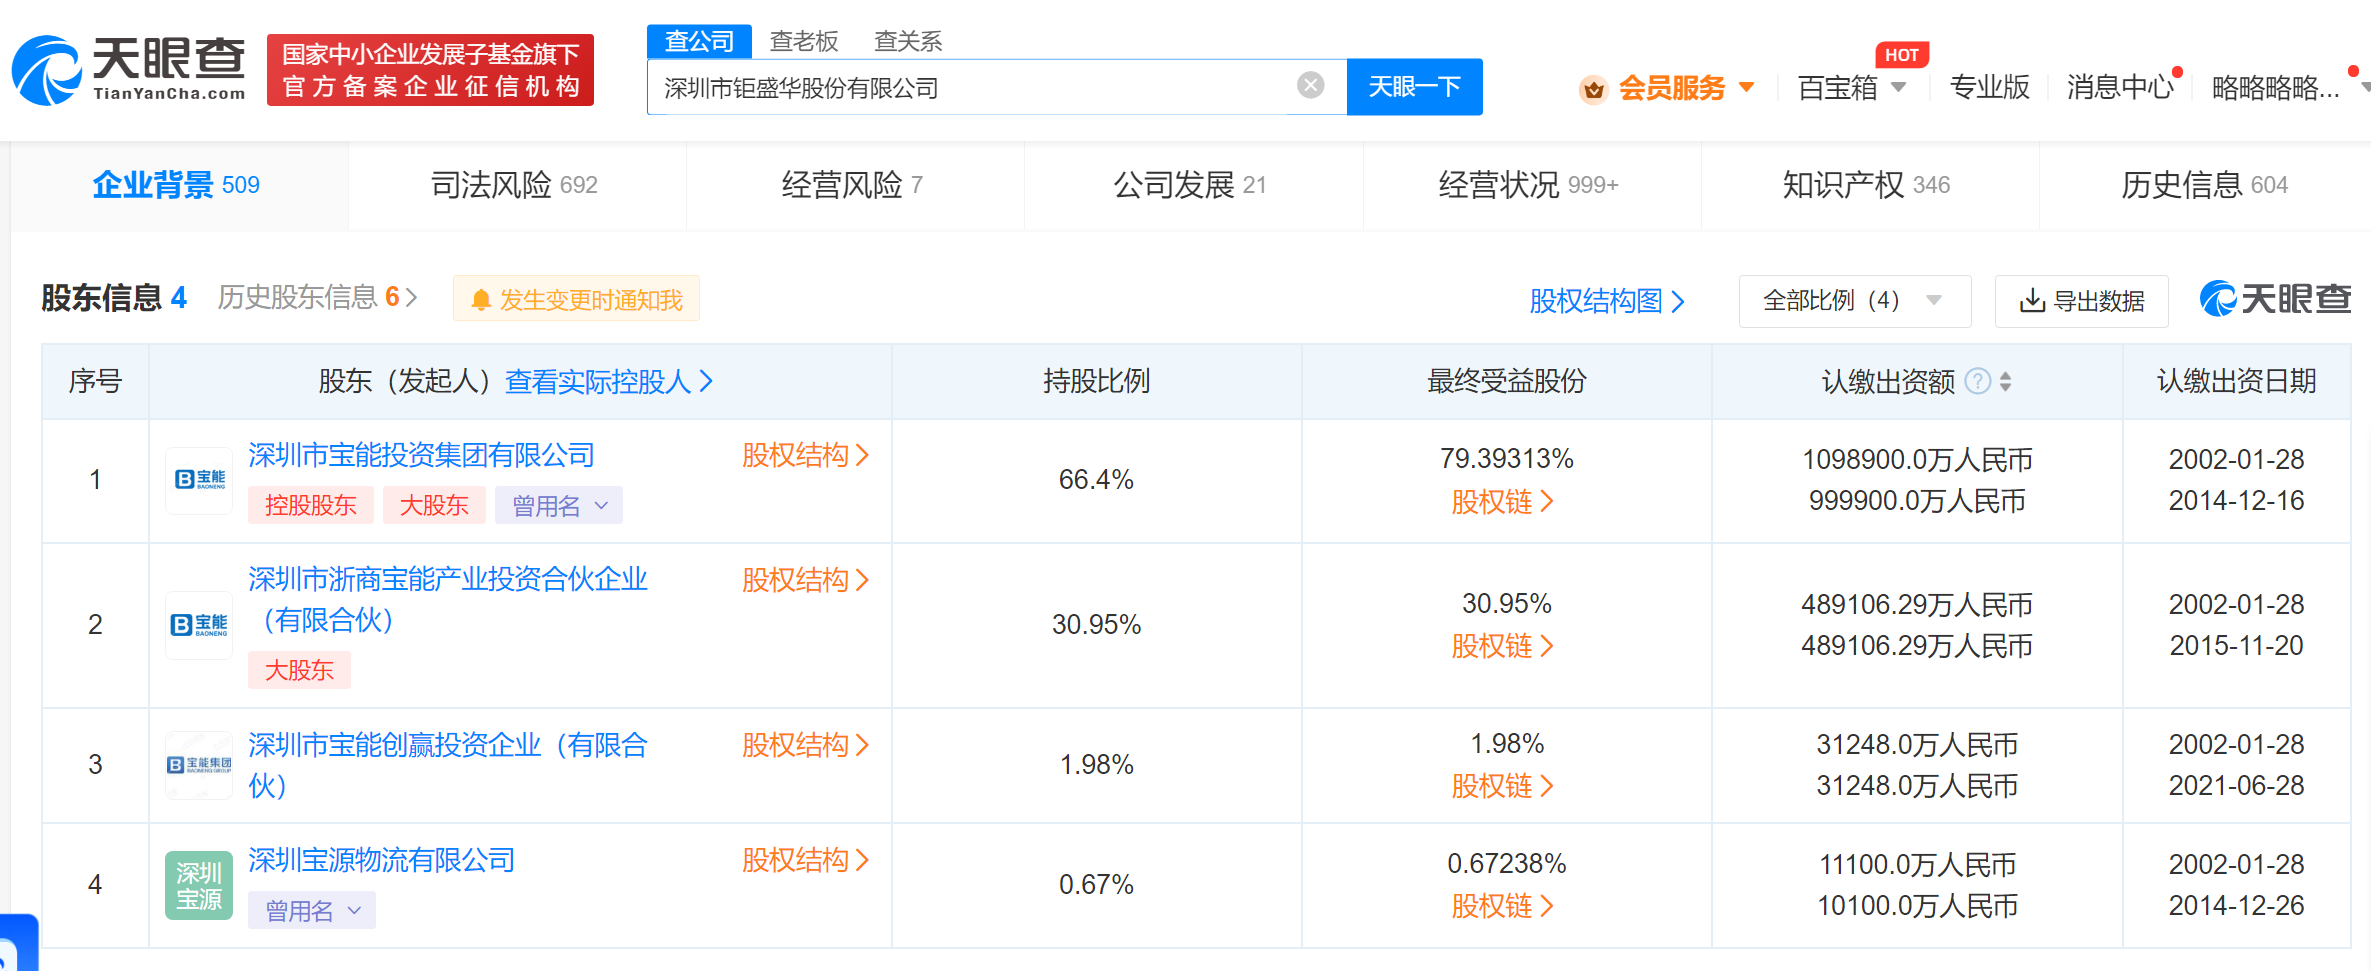Switch to the 历史信息 604 tab
Viewport: 2371px width, 971px height.
coord(2204,185)
